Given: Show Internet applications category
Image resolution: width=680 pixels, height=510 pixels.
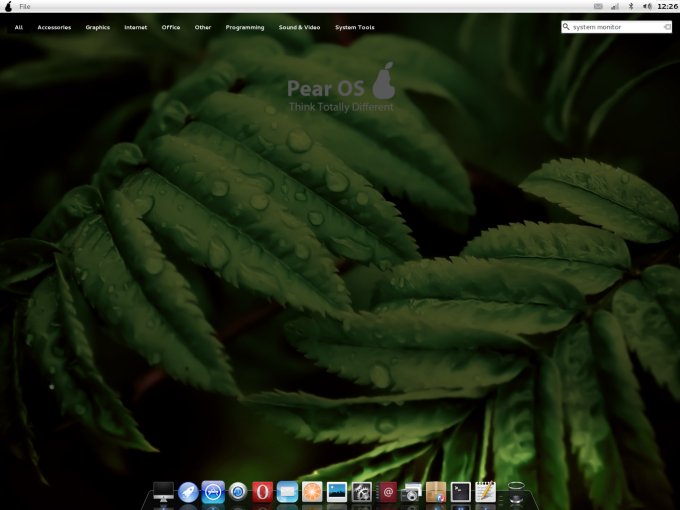Looking at the screenshot, I should point(136,27).
